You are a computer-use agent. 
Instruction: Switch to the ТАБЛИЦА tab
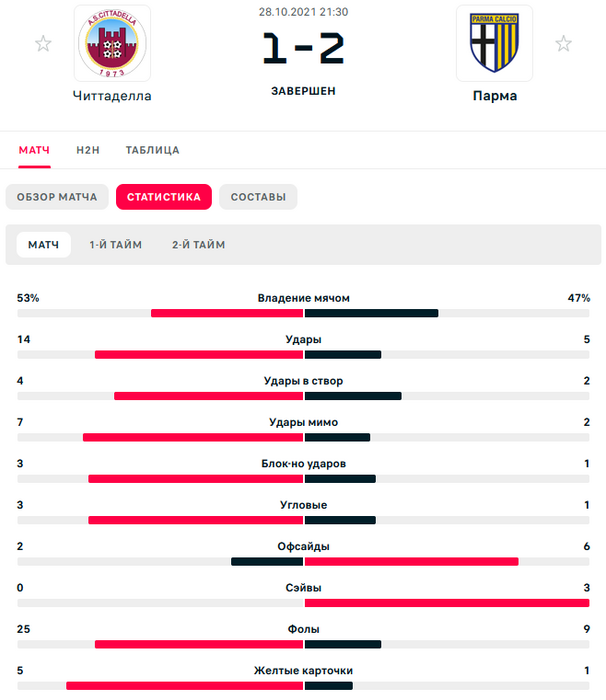point(152,150)
